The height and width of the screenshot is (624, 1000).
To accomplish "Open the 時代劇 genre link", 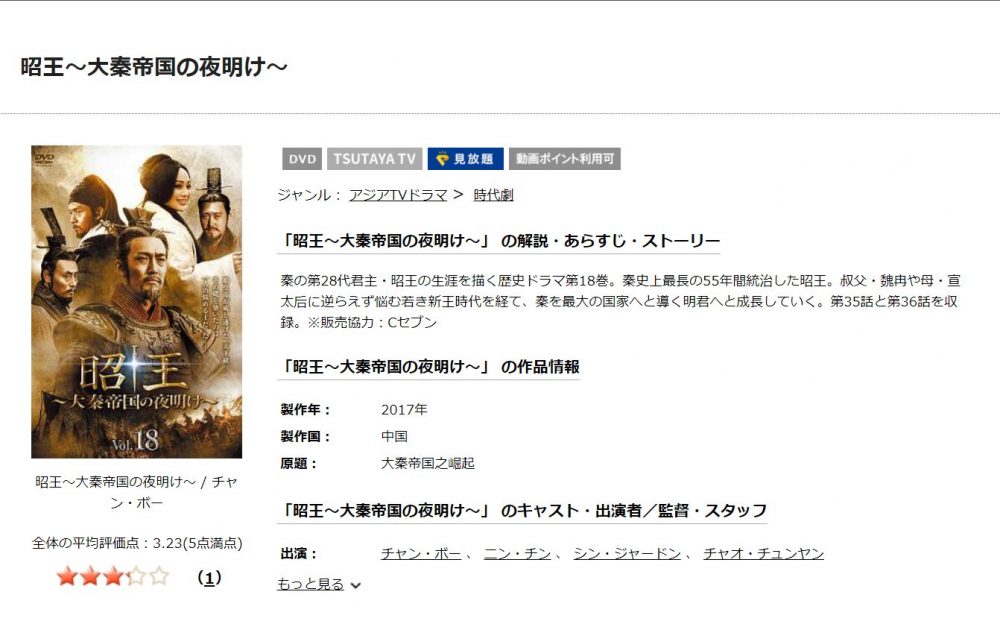I will click(493, 195).
